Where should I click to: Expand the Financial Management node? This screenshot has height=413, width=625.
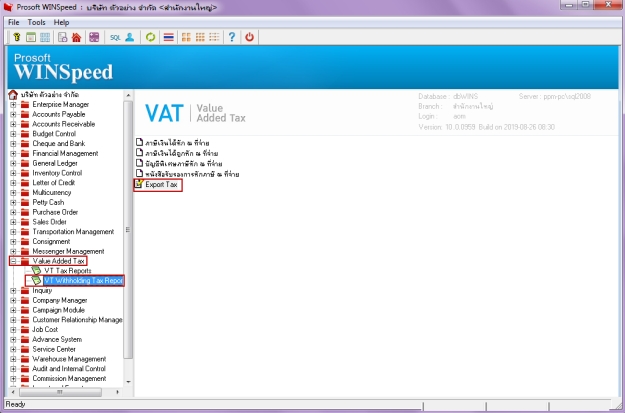[14, 153]
